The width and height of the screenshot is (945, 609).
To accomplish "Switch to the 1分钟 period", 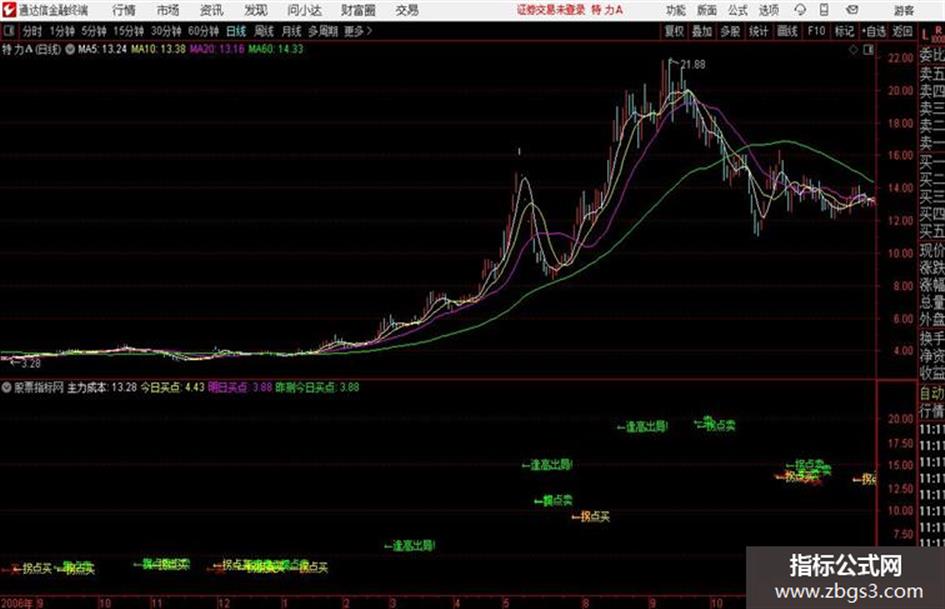I will (x=61, y=31).
